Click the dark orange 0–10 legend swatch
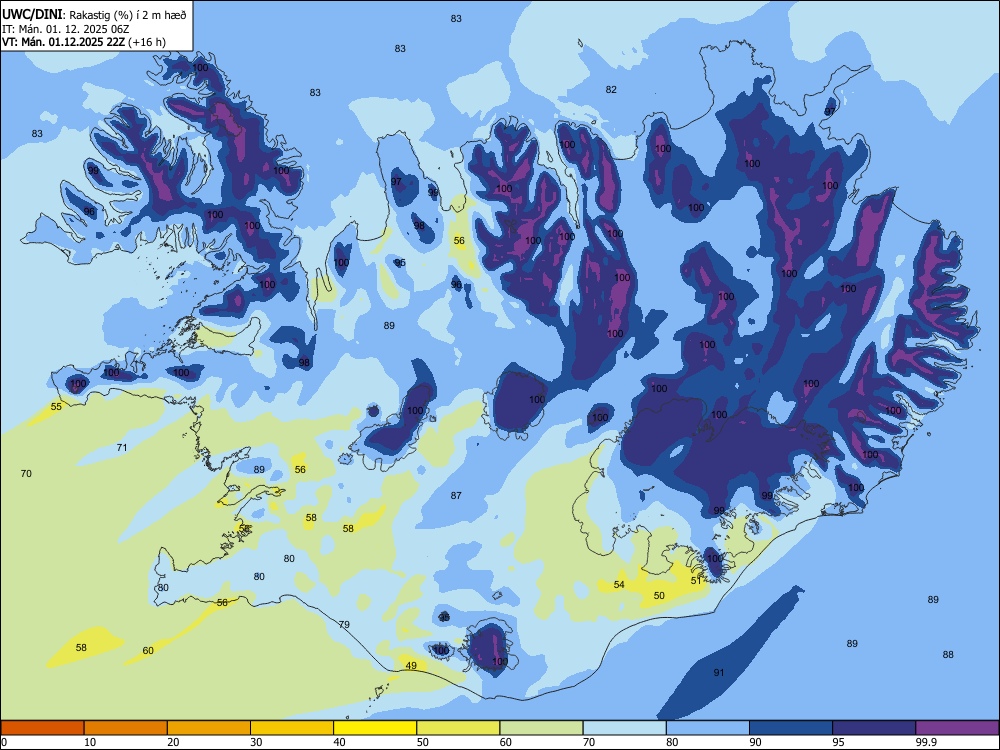The height and width of the screenshot is (750, 1000). point(42,728)
